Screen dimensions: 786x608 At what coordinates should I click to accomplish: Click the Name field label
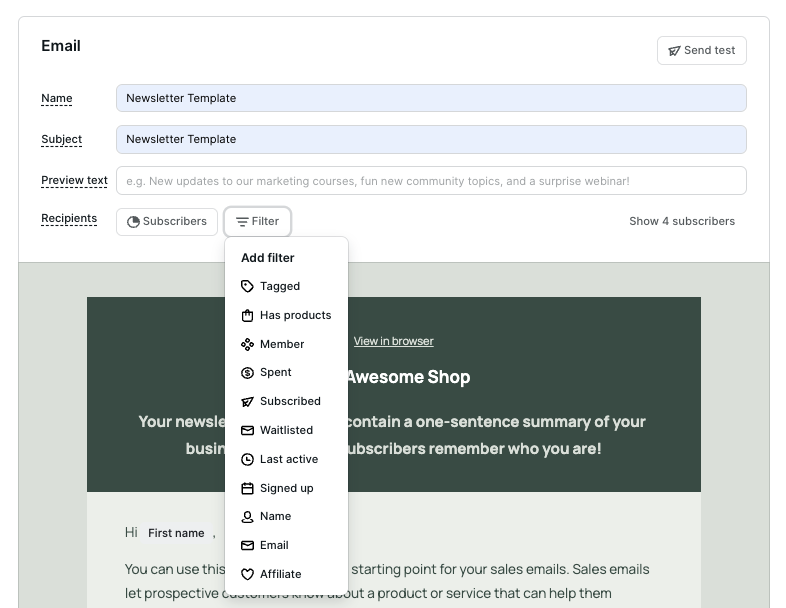click(x=57, y=98)
